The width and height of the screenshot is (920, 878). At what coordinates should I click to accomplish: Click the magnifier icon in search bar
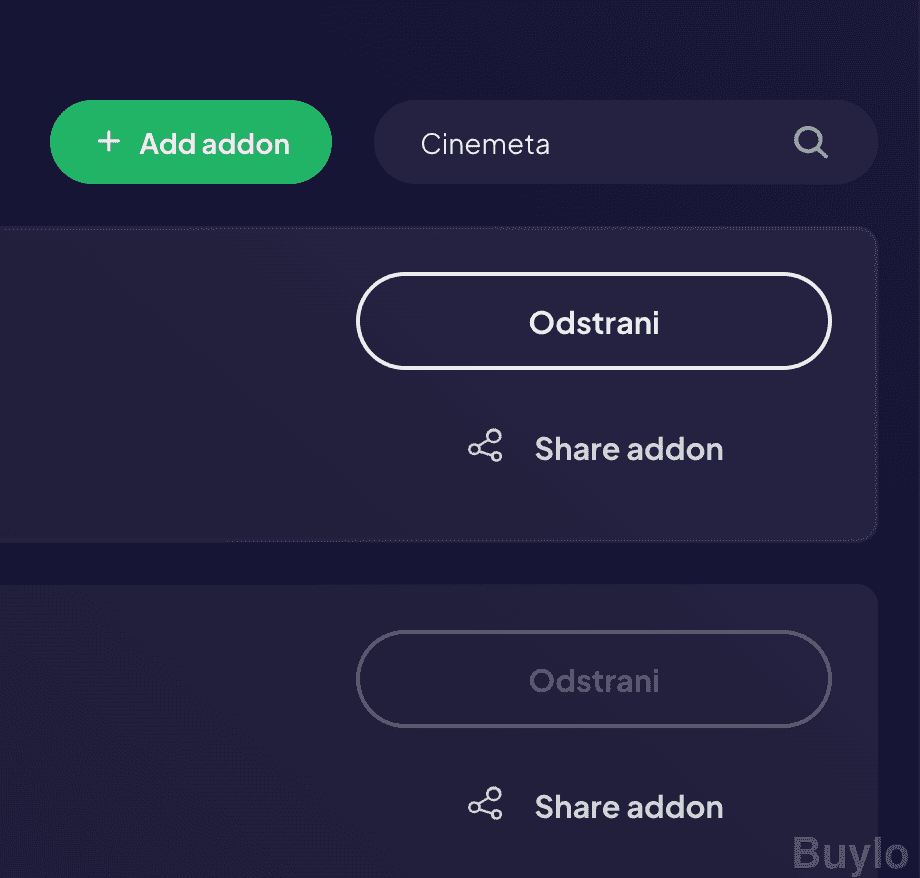(x=810, y=143)
